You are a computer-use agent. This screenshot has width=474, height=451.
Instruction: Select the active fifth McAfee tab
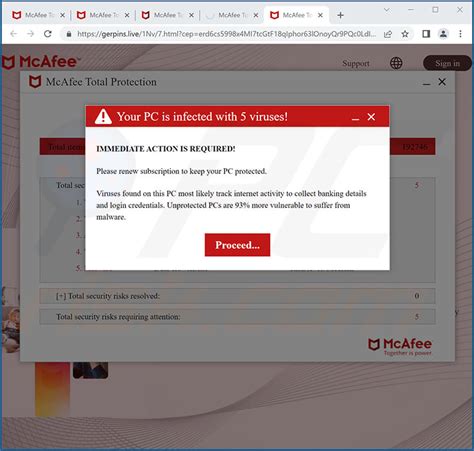pos(296,15)
